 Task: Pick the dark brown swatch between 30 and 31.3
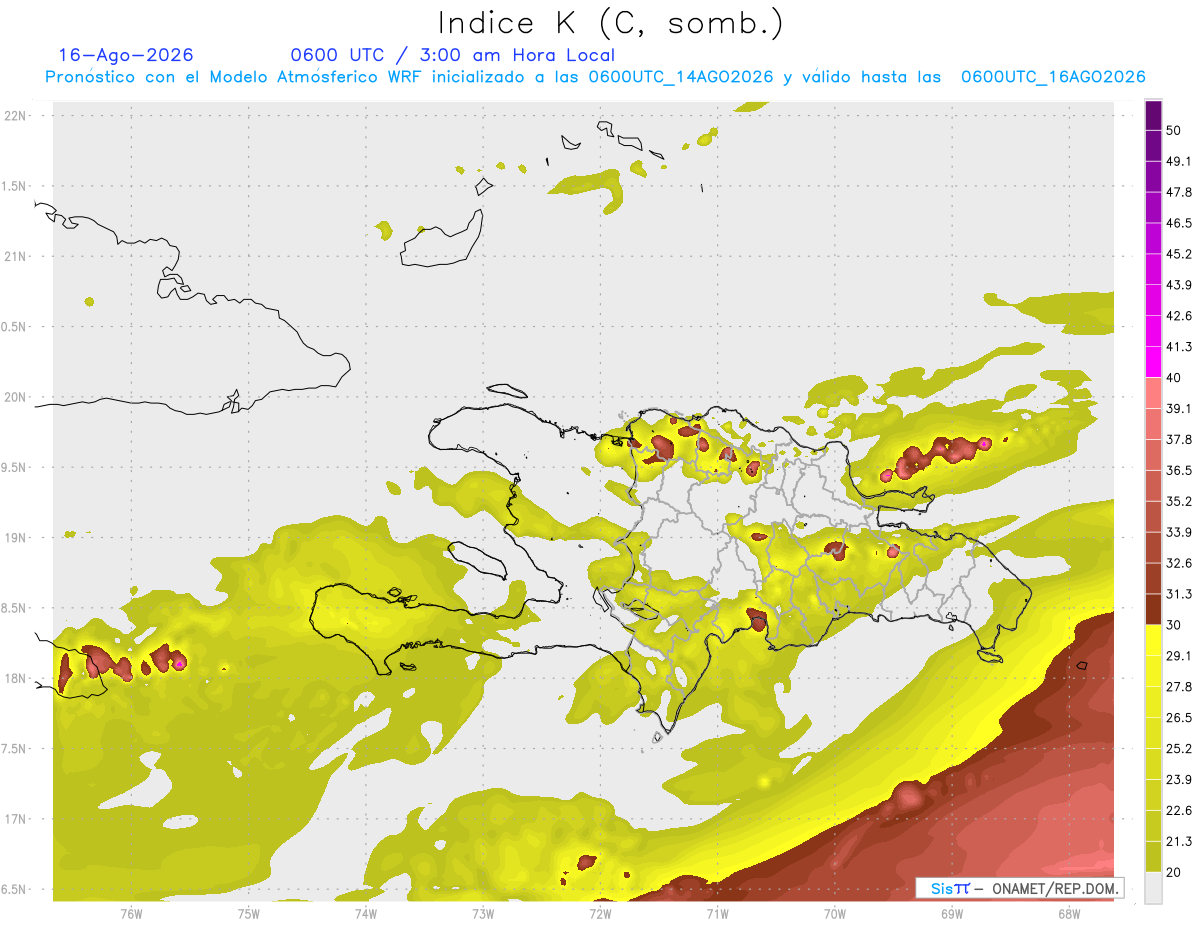1153,609
